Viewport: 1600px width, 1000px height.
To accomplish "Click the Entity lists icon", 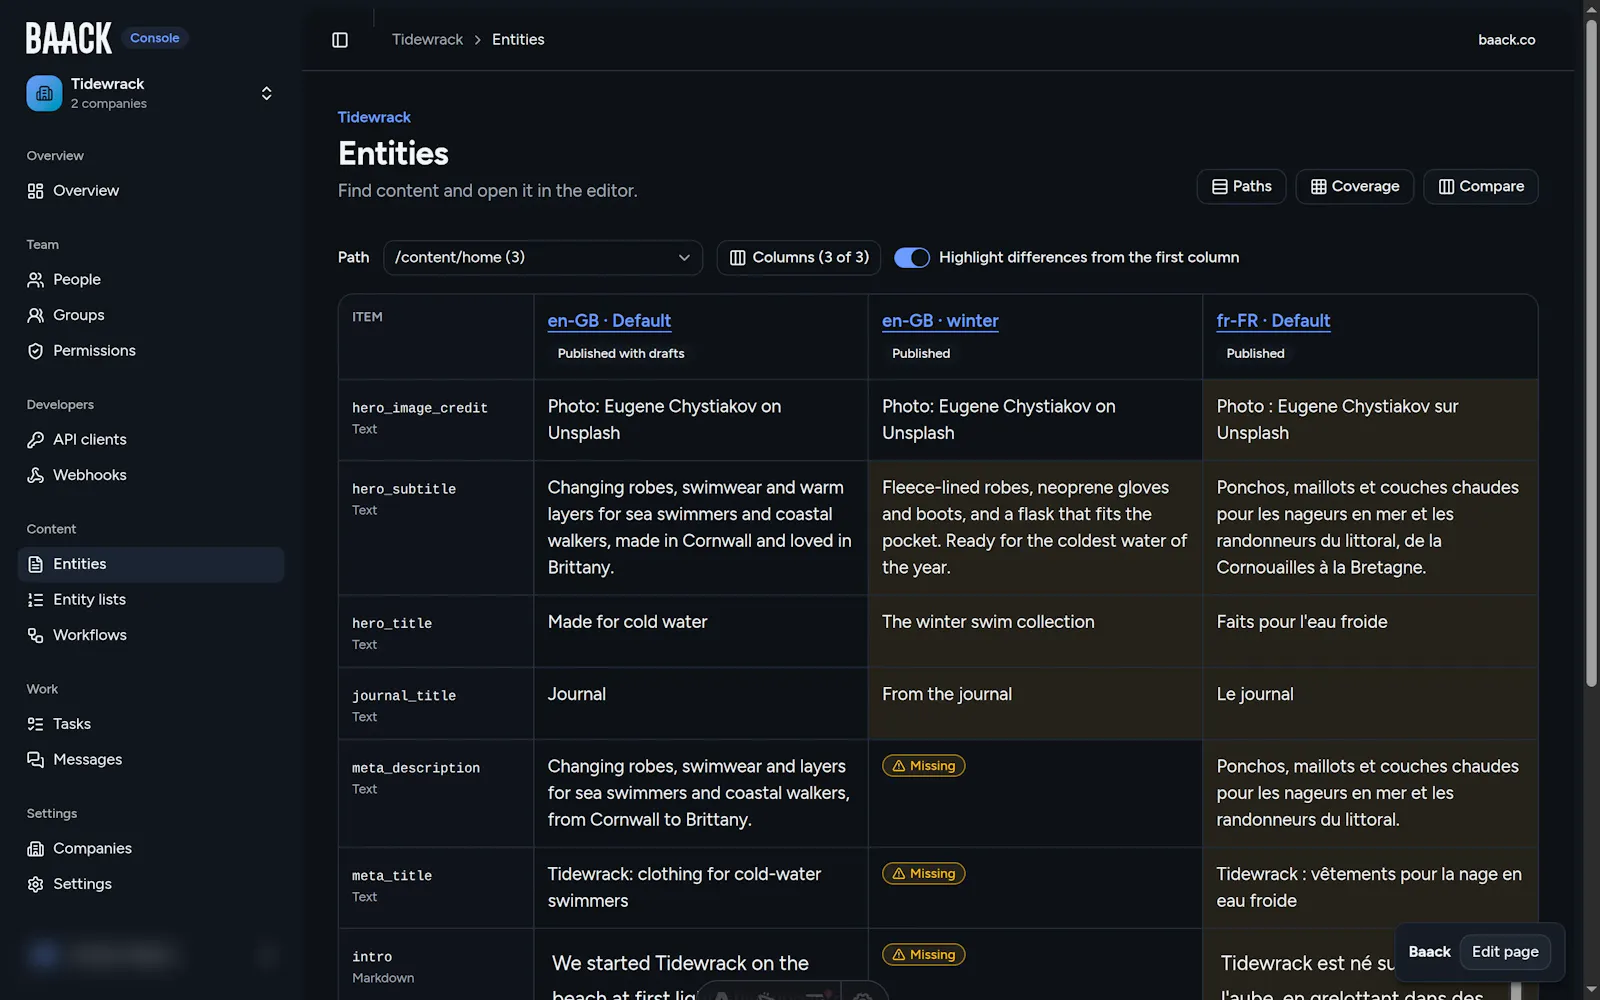I will [36, 600].
